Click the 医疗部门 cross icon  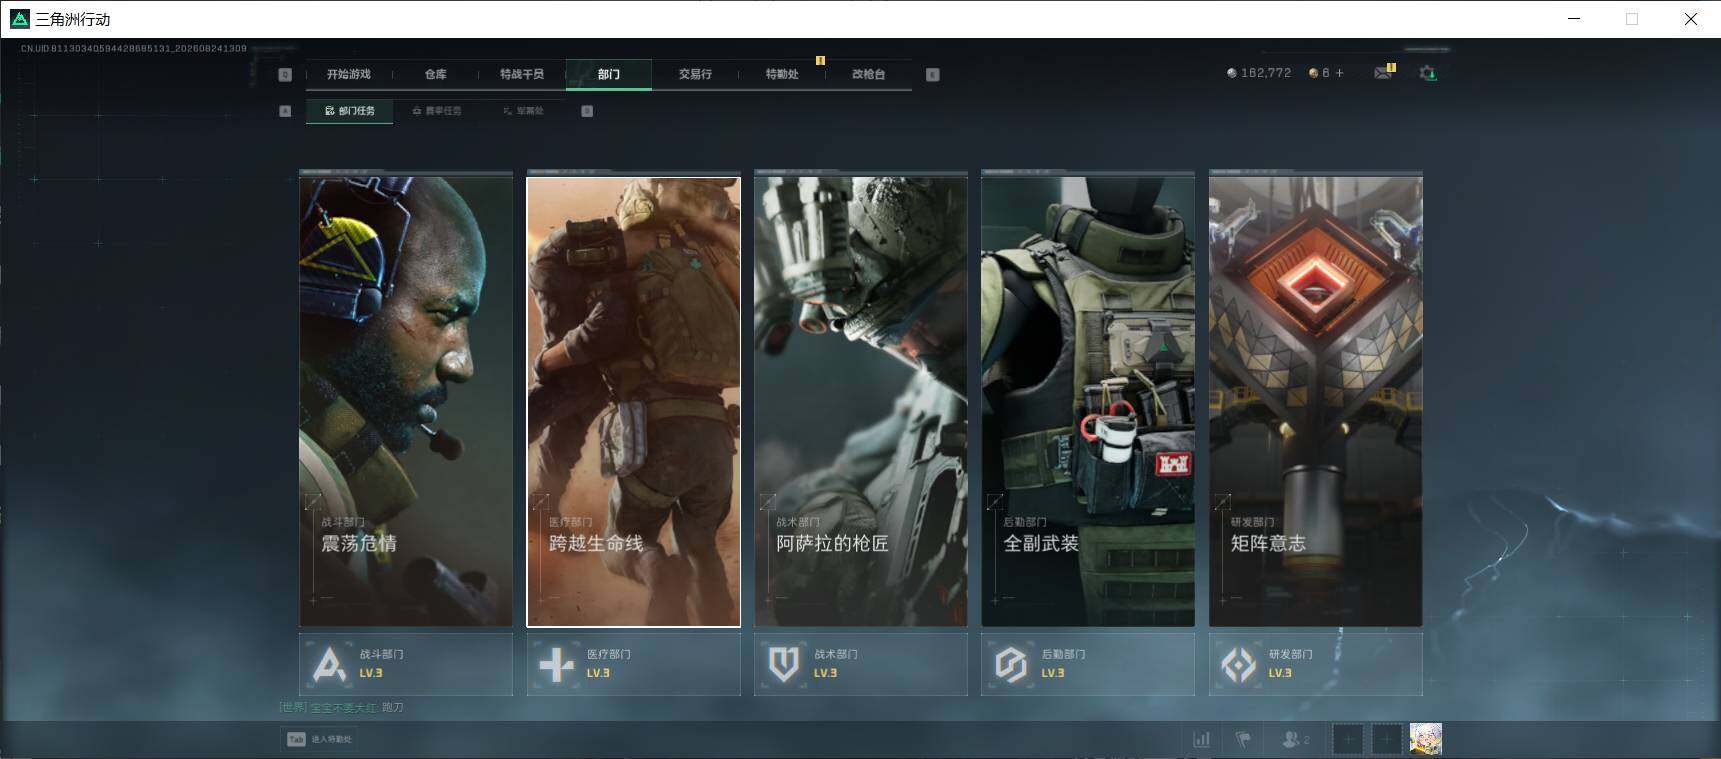(x=556, y=664)
